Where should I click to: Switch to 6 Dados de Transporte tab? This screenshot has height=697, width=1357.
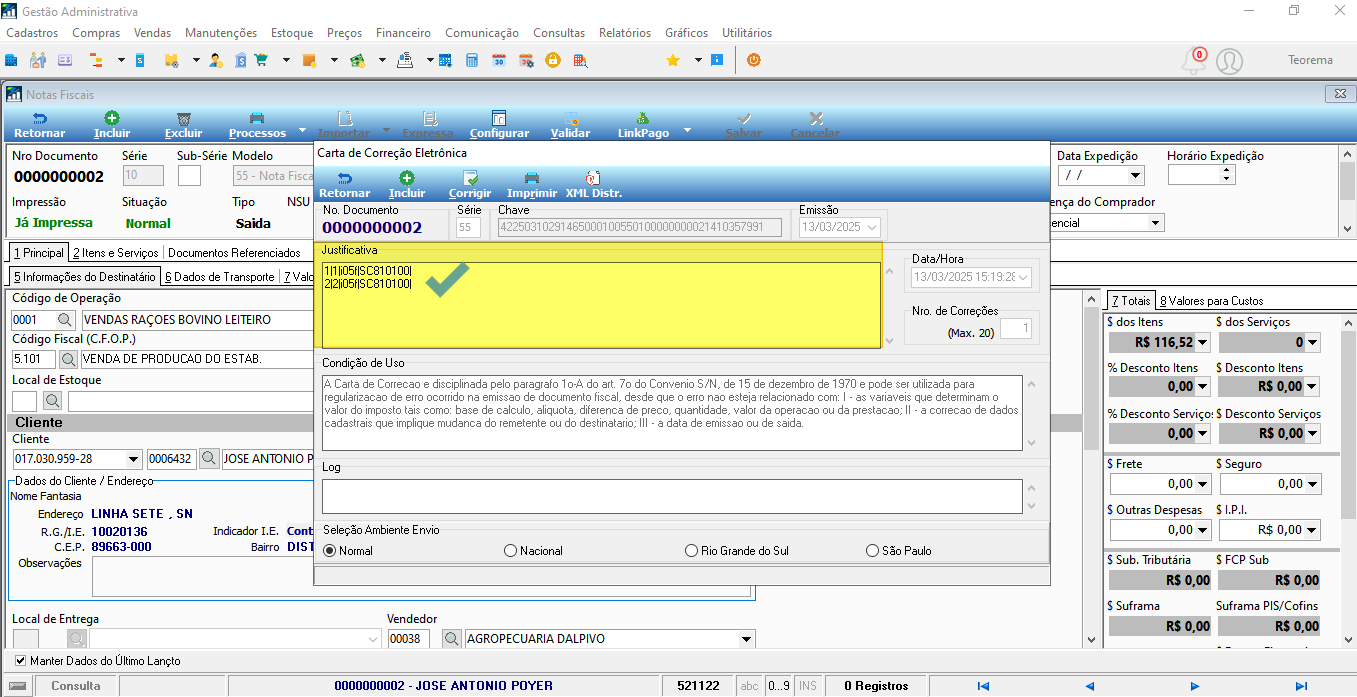220,277
